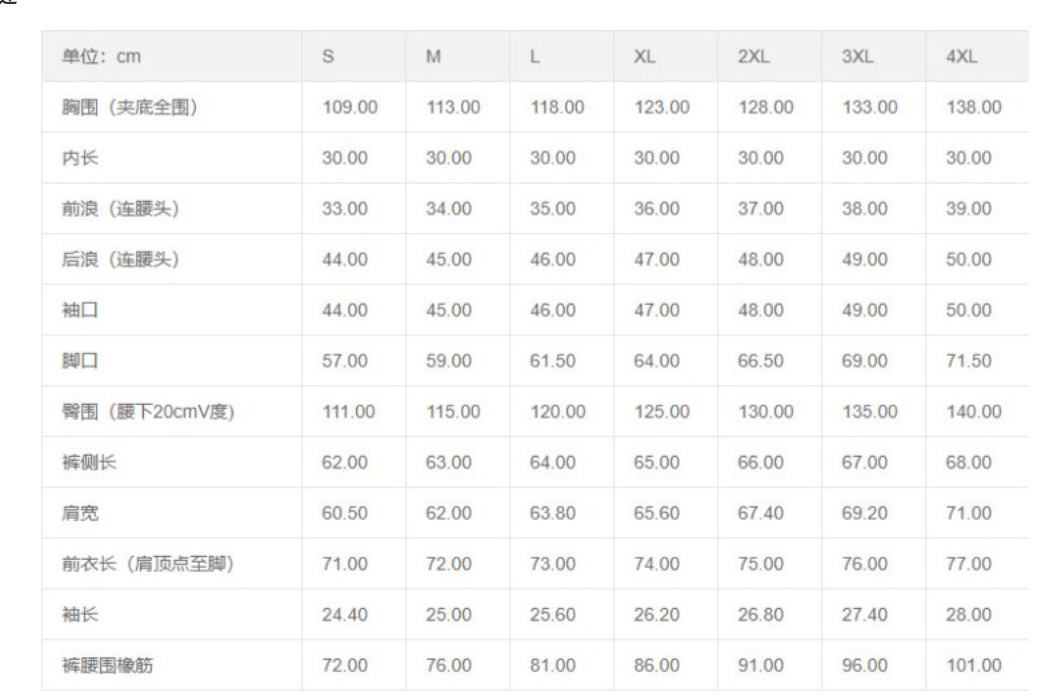Click the 肩宽 row label
Screen dimensions: 1052x698
(80, 513)
